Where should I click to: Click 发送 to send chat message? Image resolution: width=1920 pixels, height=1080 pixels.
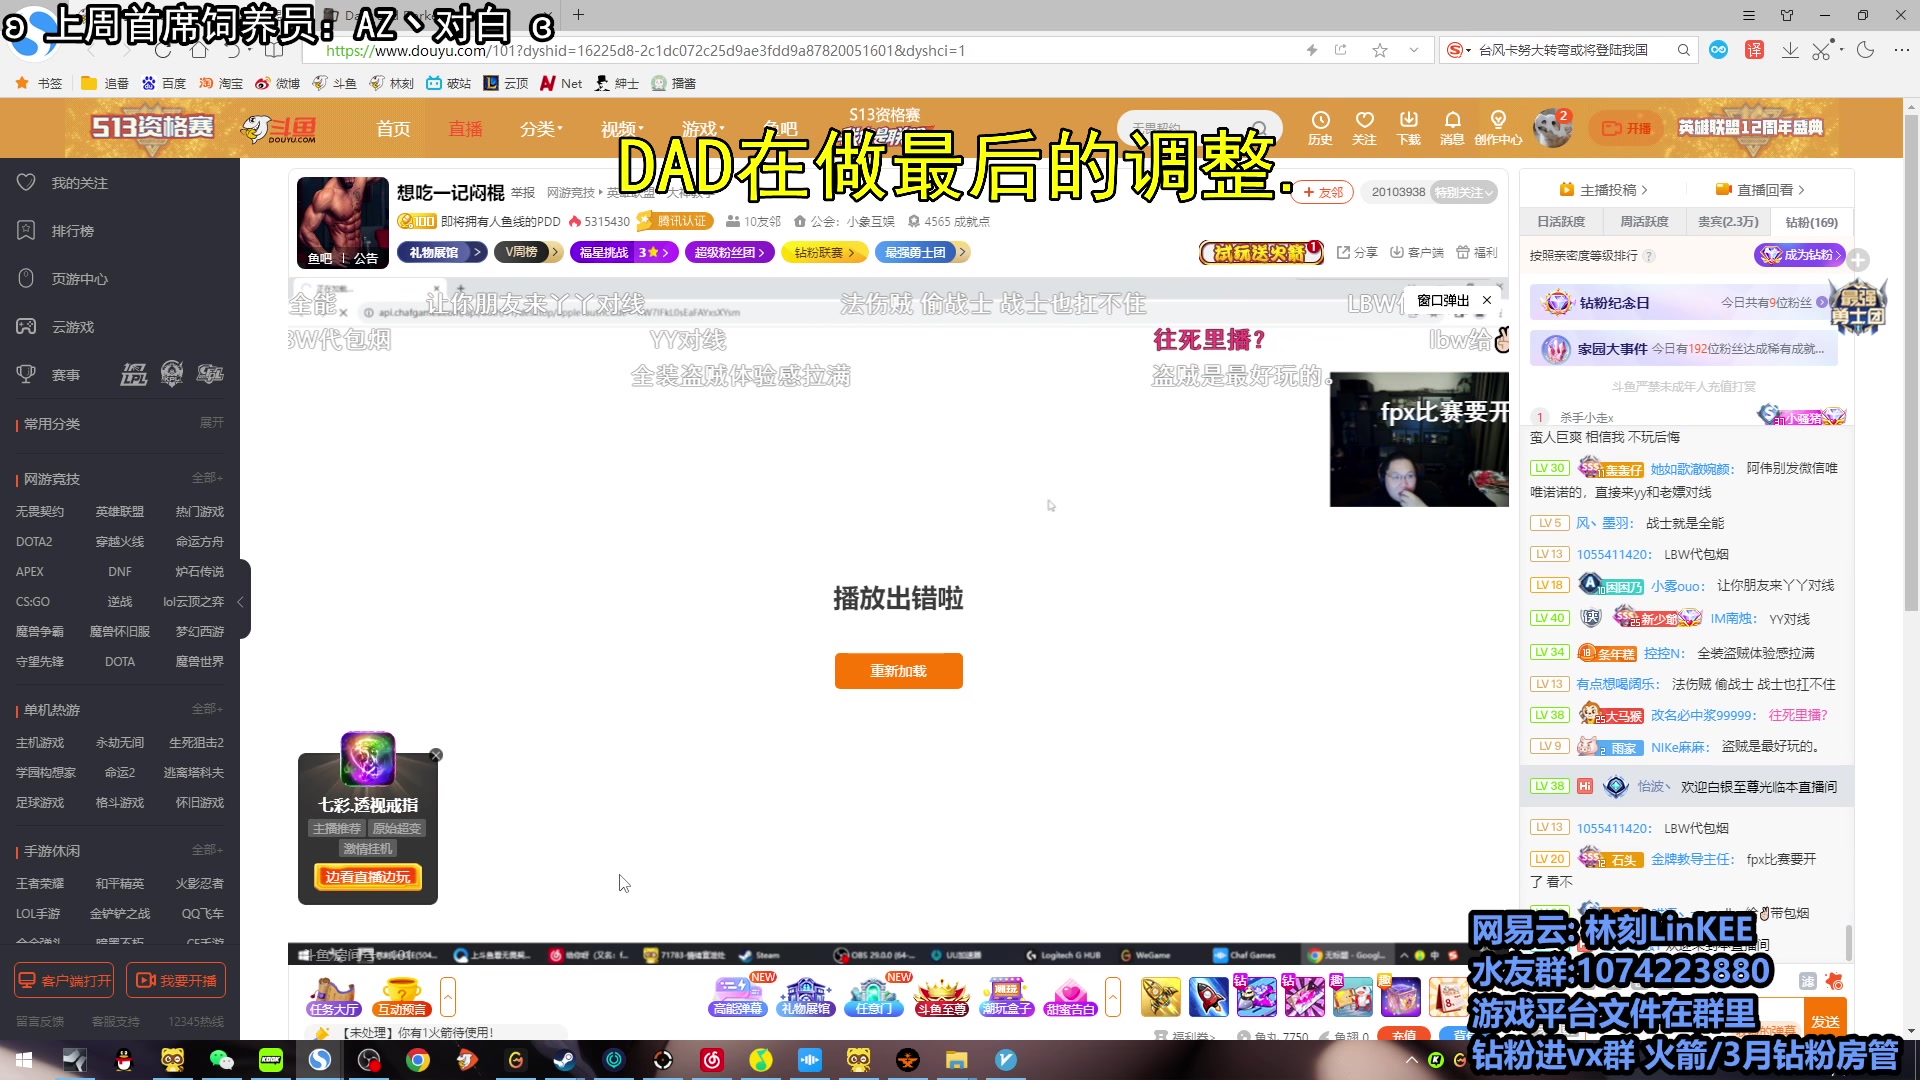(x=1825, y=1021)
